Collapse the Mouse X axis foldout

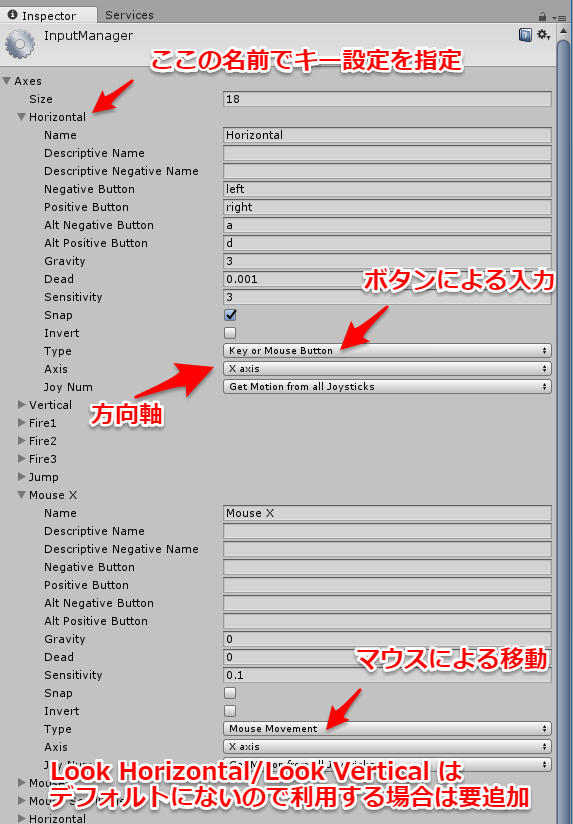tap(22, 495)
